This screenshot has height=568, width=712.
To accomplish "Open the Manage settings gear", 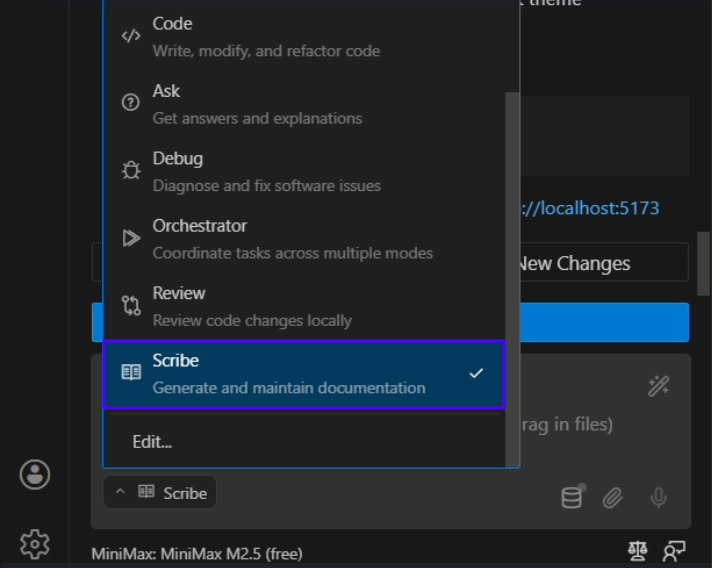I will (35, 544).
